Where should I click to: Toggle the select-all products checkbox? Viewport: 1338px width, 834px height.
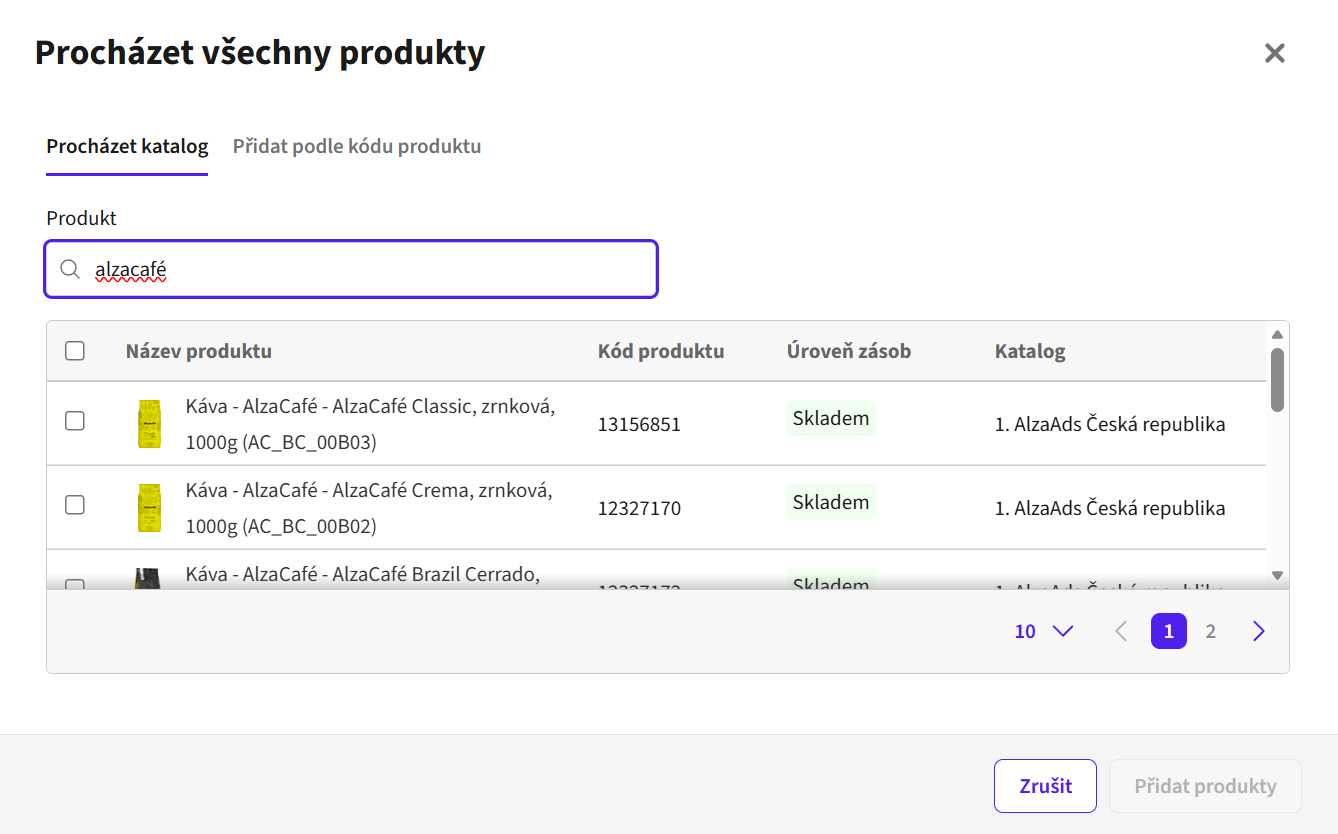pos(75,351)
